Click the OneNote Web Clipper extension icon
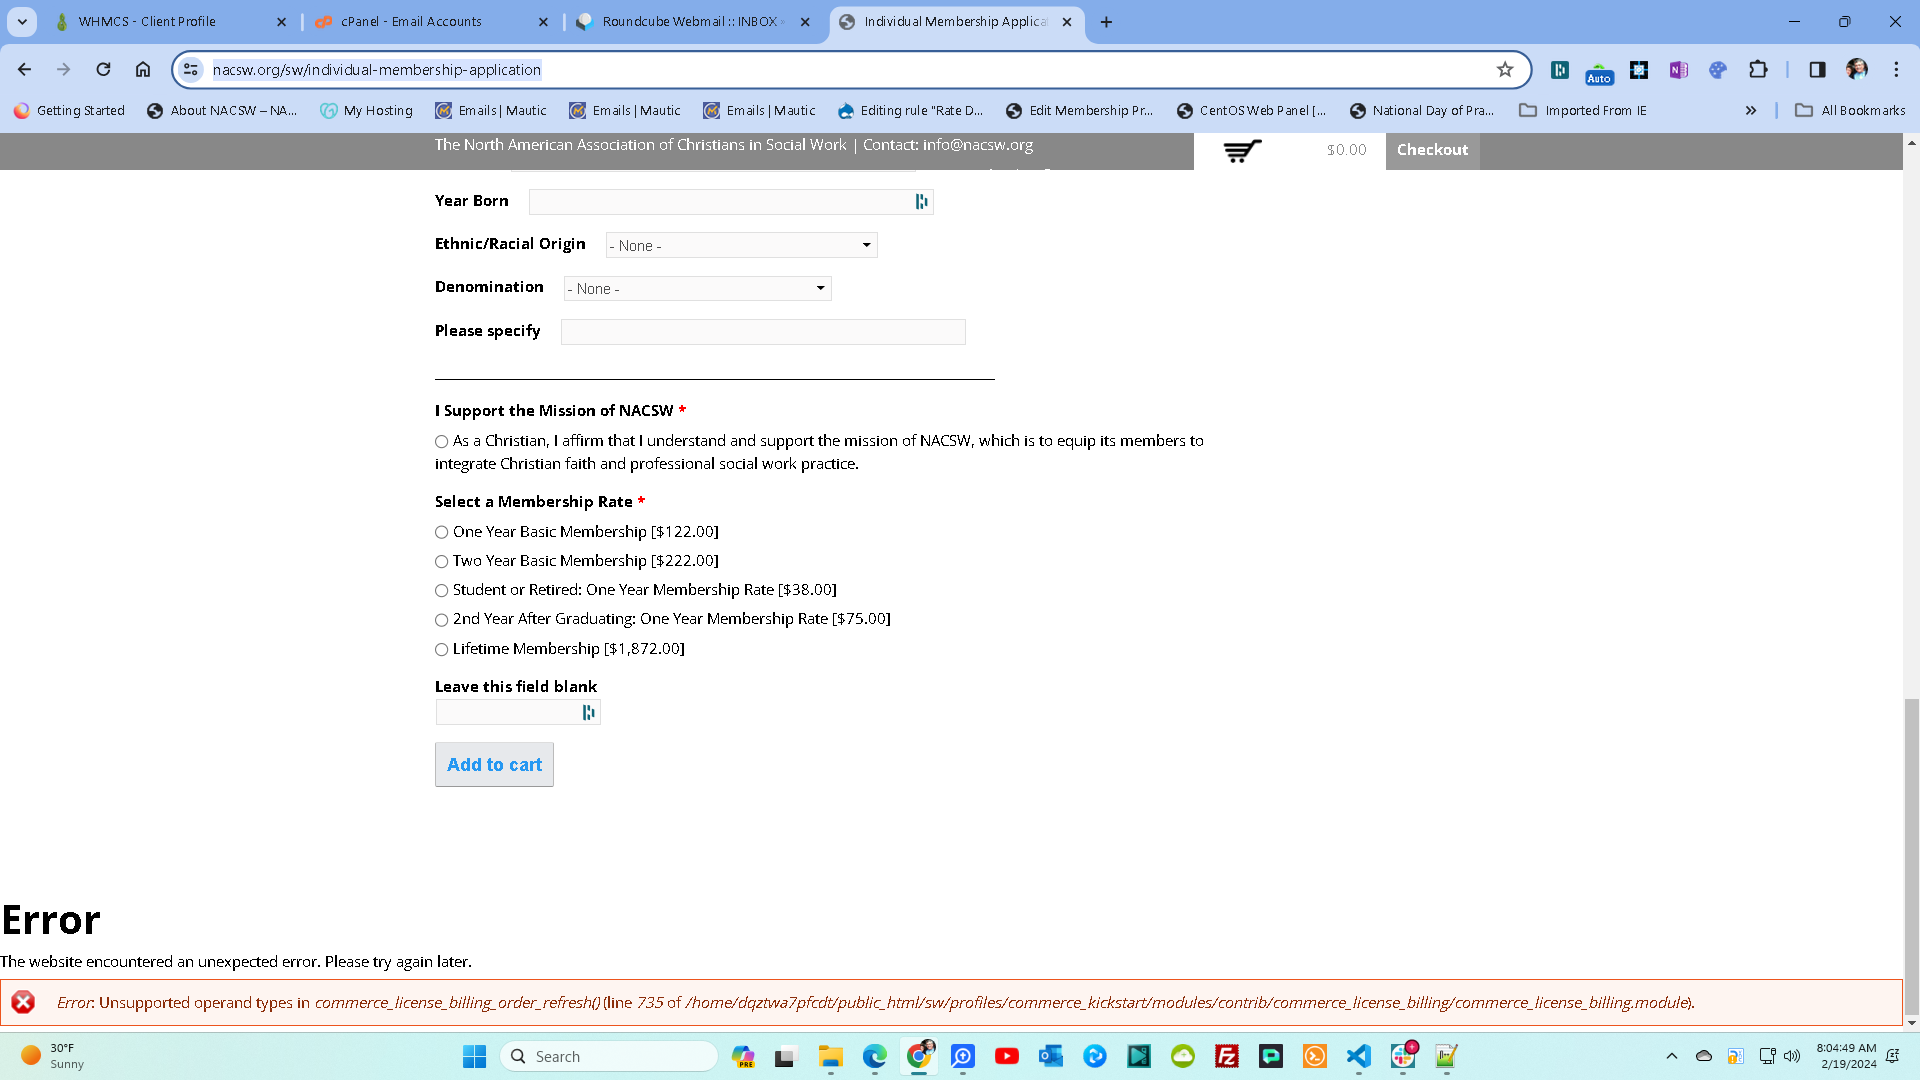The image size is (1920, 1080). (1678, 70)
